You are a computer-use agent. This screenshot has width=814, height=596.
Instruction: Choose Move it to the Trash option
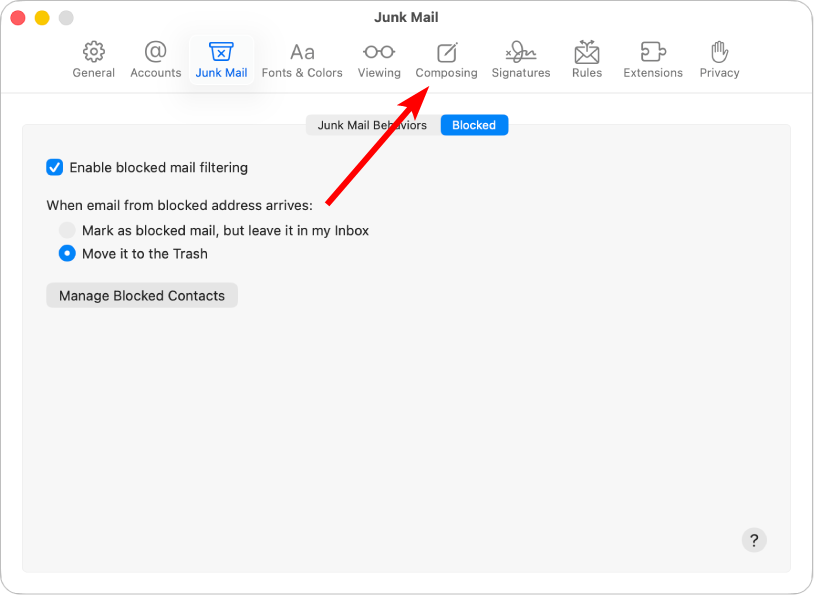(67, 253)
